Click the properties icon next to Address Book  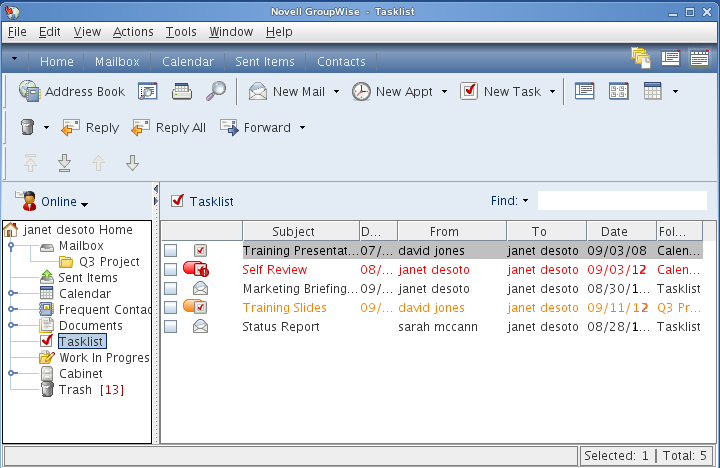148,91
